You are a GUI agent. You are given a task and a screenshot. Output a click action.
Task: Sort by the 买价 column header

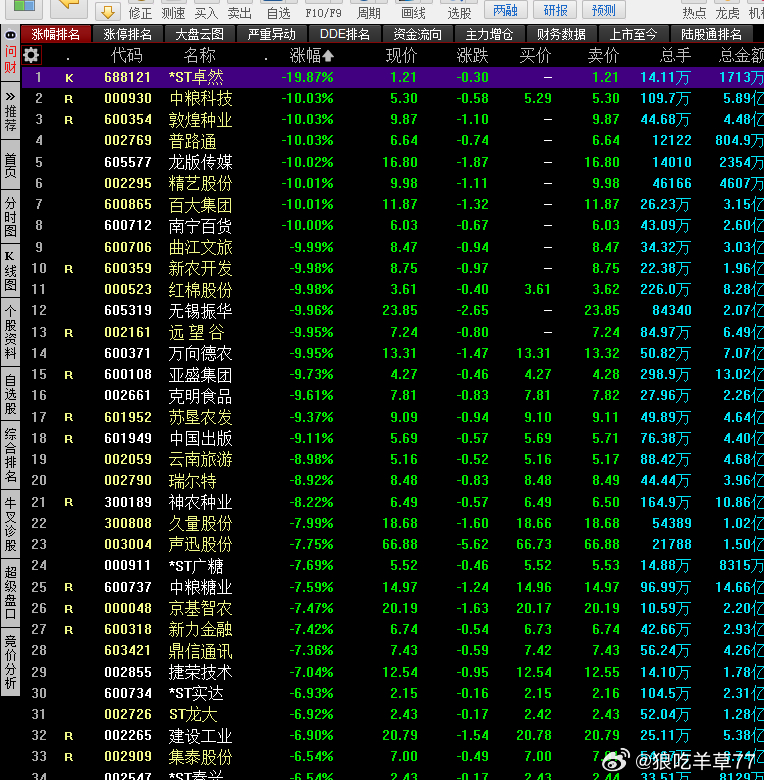point(535,55)
